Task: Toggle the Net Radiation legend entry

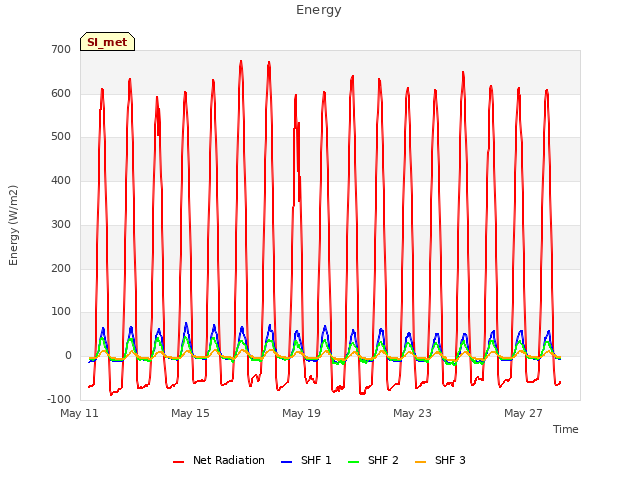Action: pos(219,460)
